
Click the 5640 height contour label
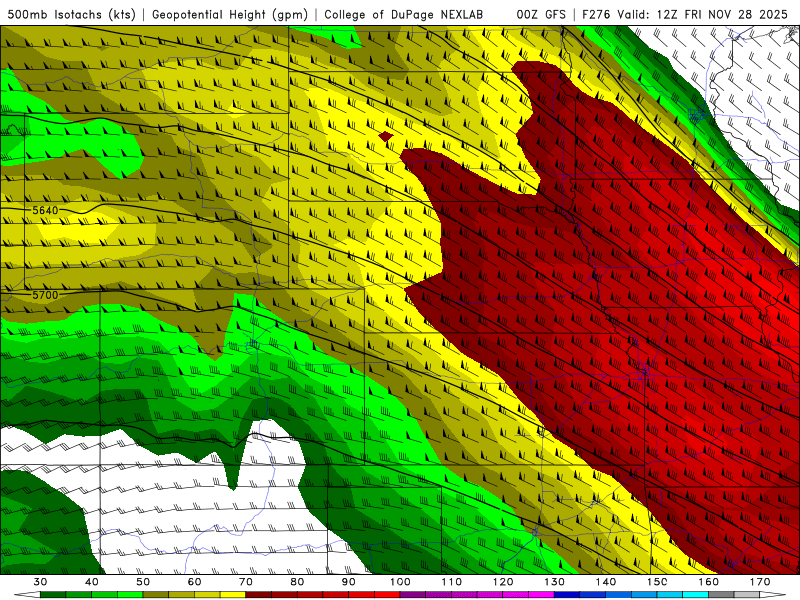[45, 210]
